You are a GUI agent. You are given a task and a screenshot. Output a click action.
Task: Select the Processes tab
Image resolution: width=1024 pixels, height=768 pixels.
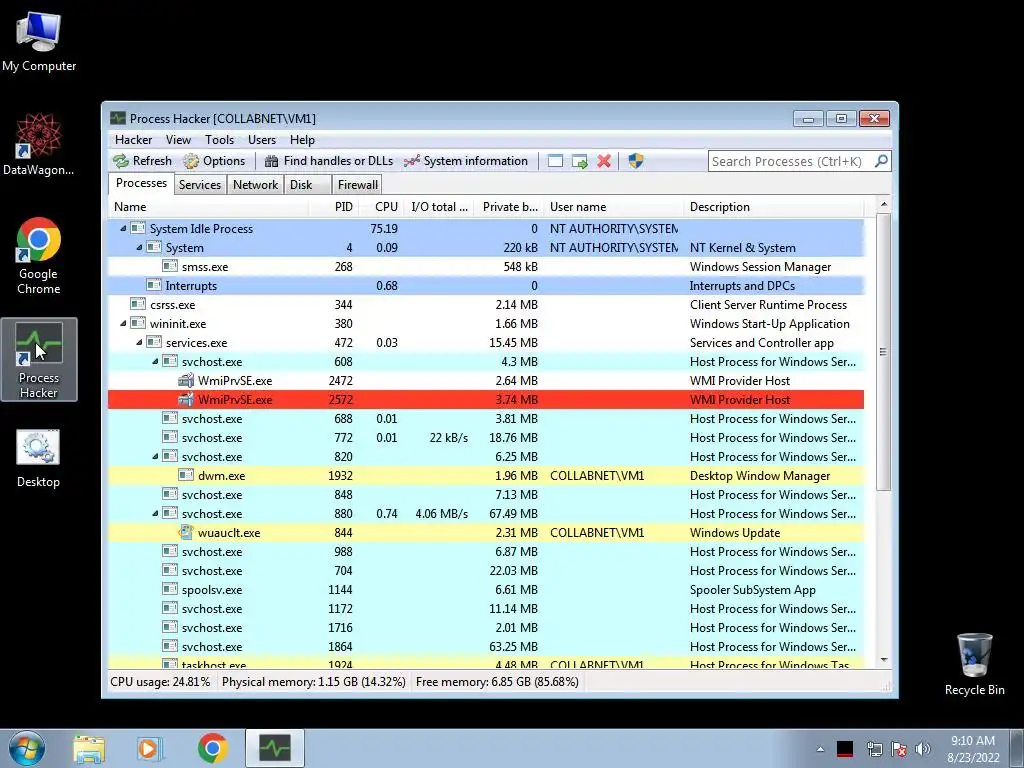tap(141, 184)
